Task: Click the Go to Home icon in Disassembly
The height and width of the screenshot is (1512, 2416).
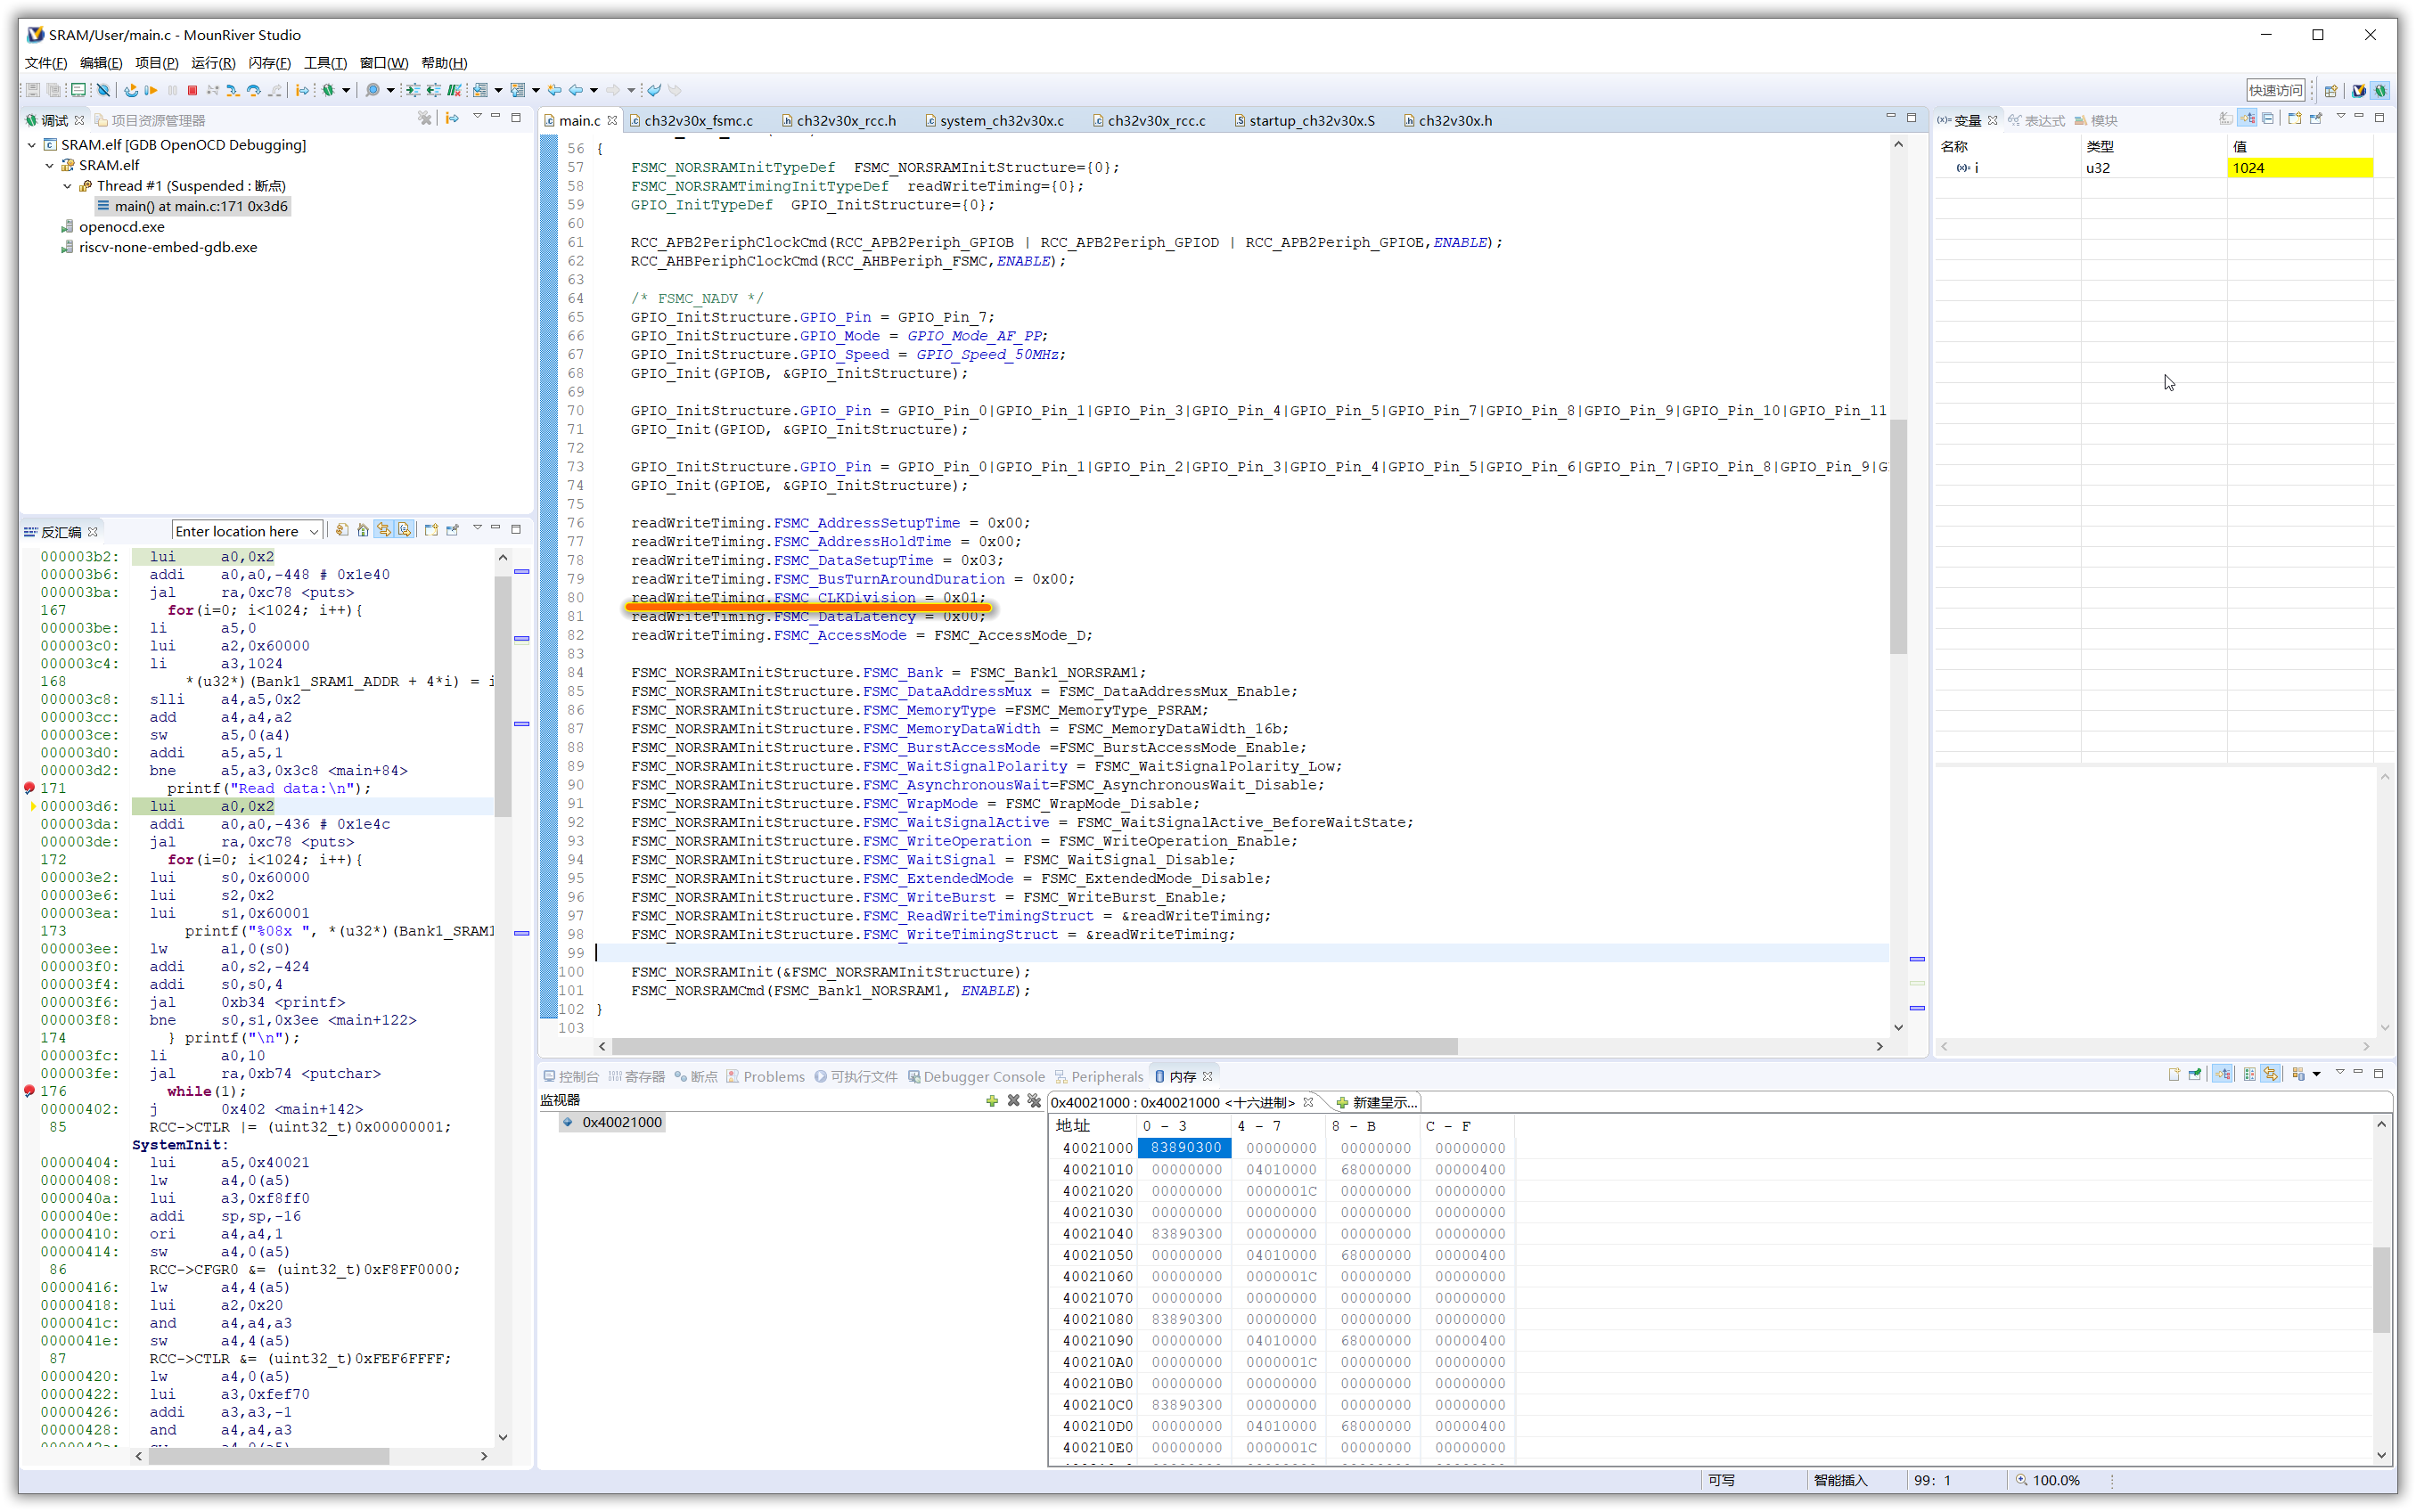Action: point(363,530)
